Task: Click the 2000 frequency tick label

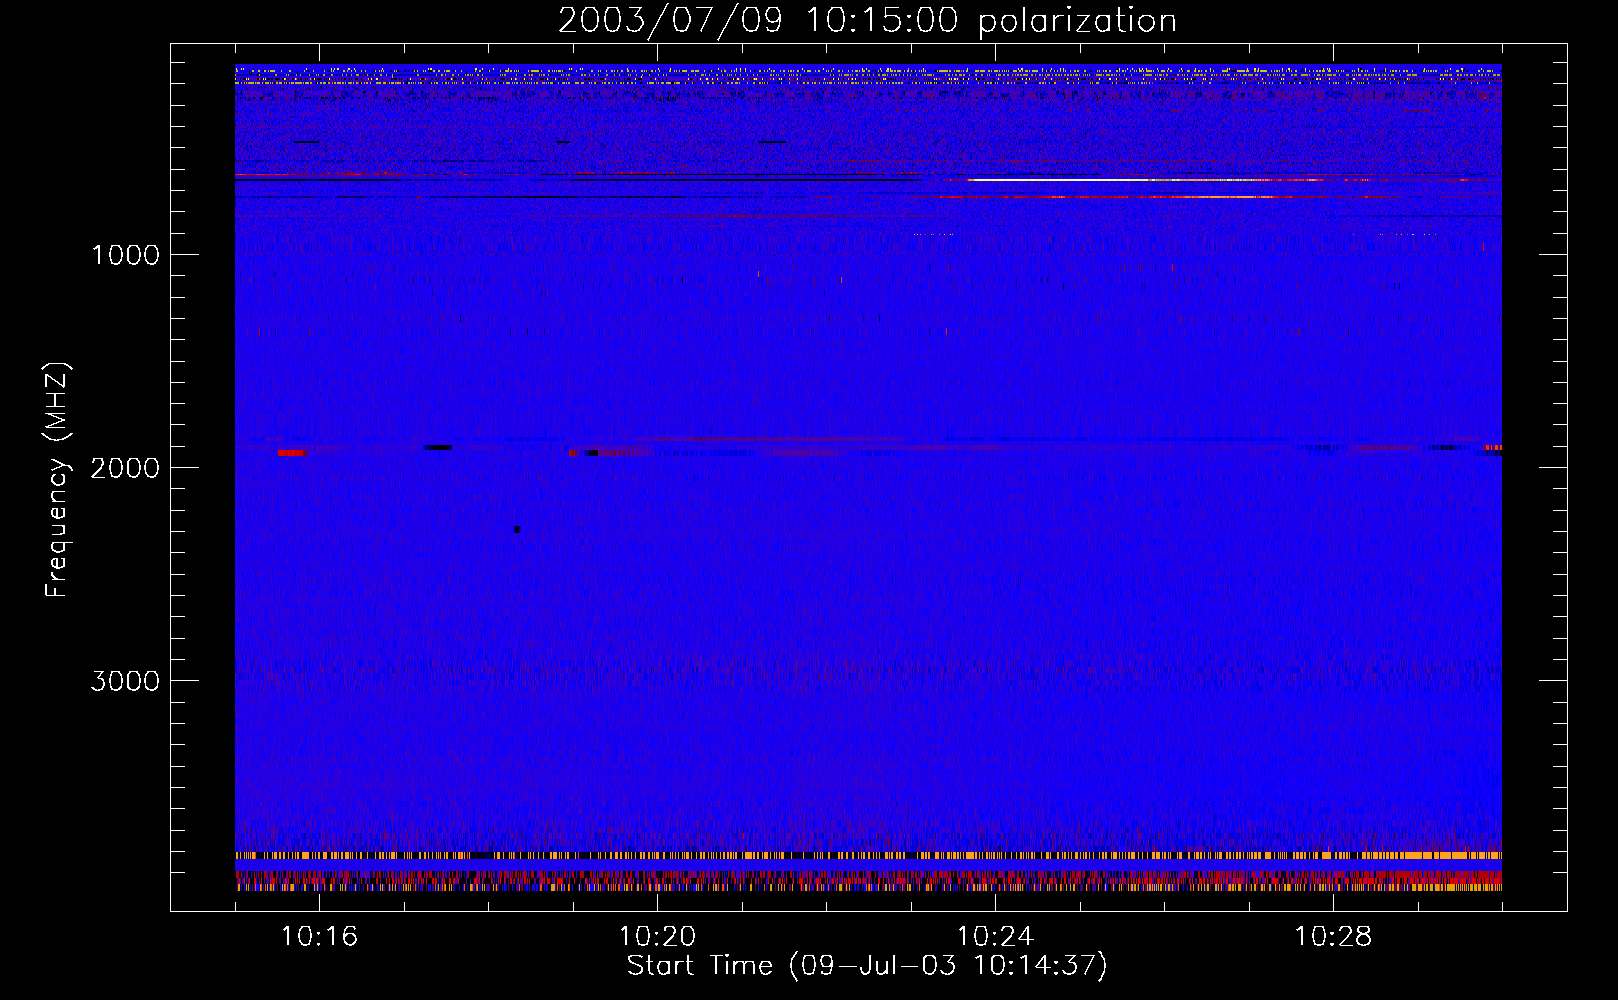Action: (125, 468)
